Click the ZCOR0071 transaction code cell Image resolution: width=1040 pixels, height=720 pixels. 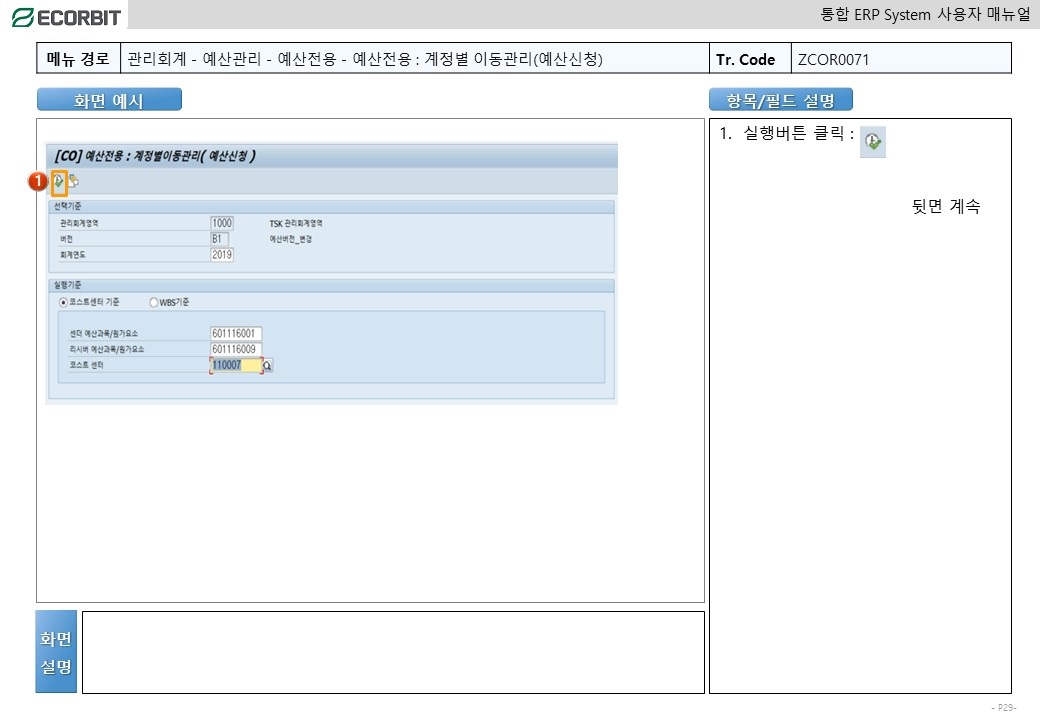pos(900,59)
